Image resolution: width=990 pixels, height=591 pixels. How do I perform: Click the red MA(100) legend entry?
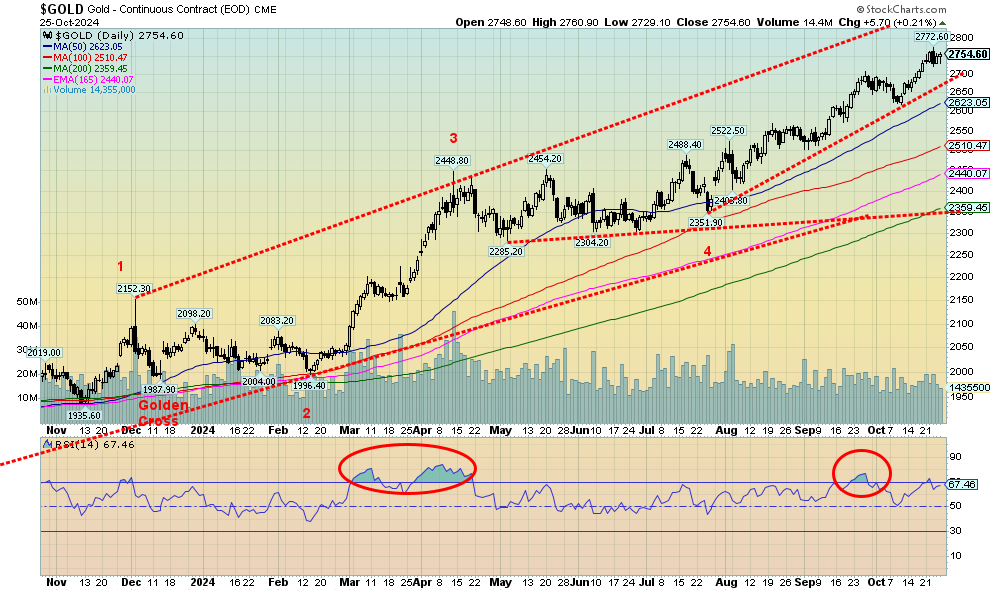coord(87,57)
